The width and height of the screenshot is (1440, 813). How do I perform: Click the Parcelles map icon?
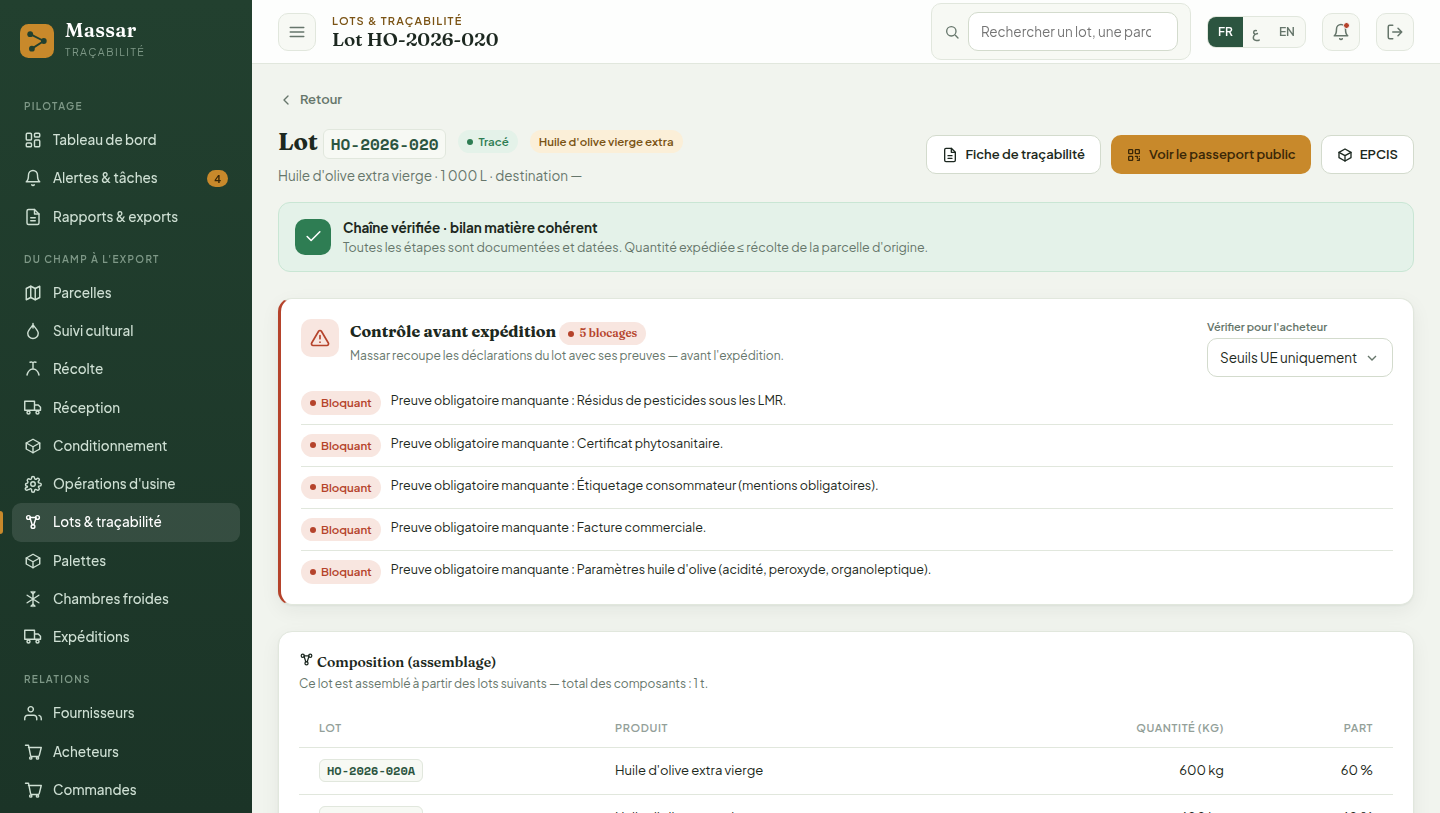33,293
